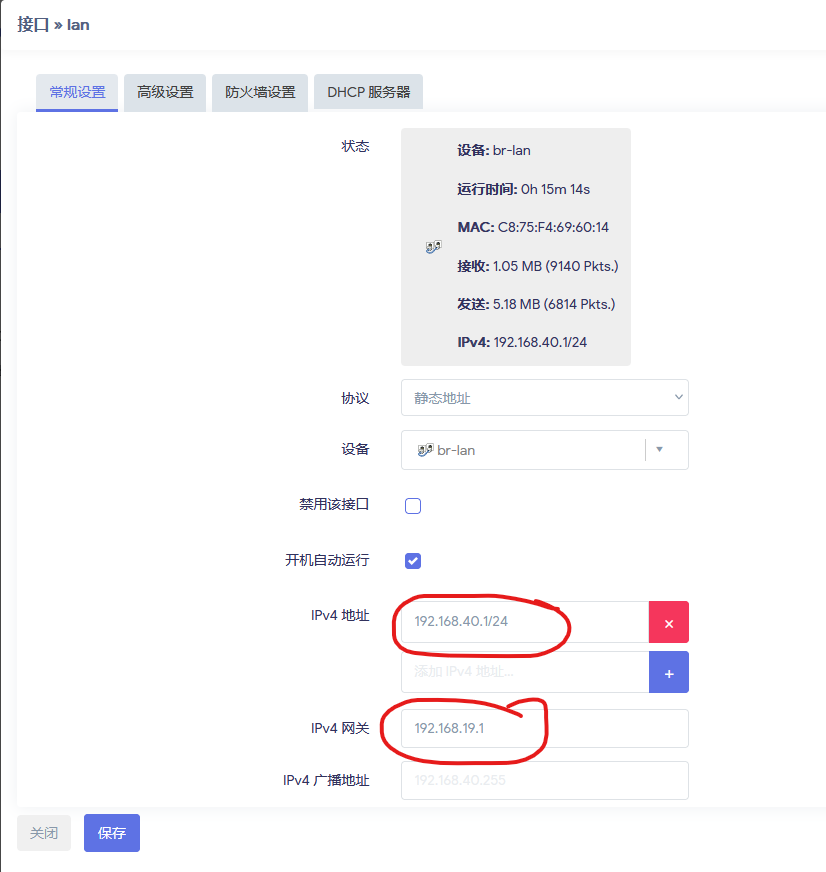The width and height of the screenshot is (826, 872).
Task: Click the 保存 button
Action: (112, 833)
